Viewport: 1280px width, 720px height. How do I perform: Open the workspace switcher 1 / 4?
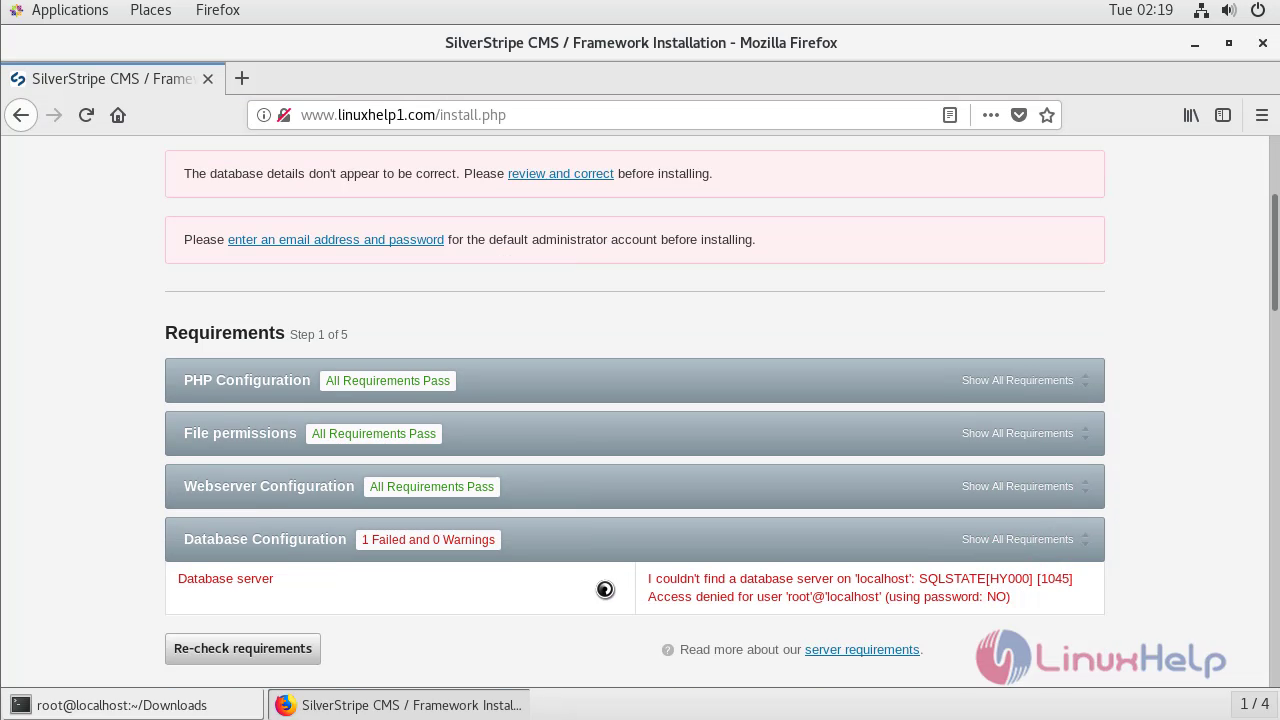tap(1254, 704)
